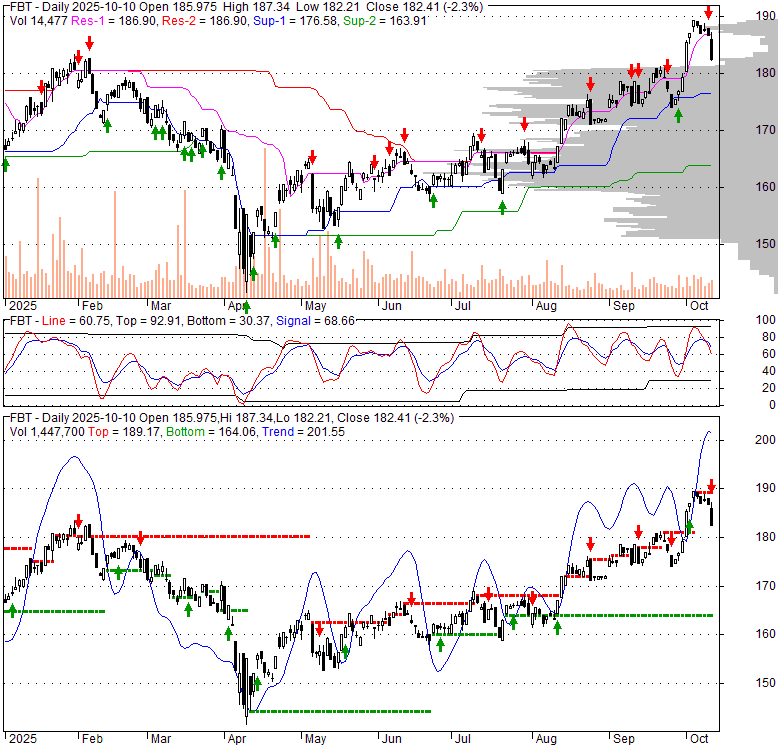Viewport: 780px width, 745px height.
Task: Click the Bottom = 164.06 label in bottom chart
Action: [x=211, y=432]
